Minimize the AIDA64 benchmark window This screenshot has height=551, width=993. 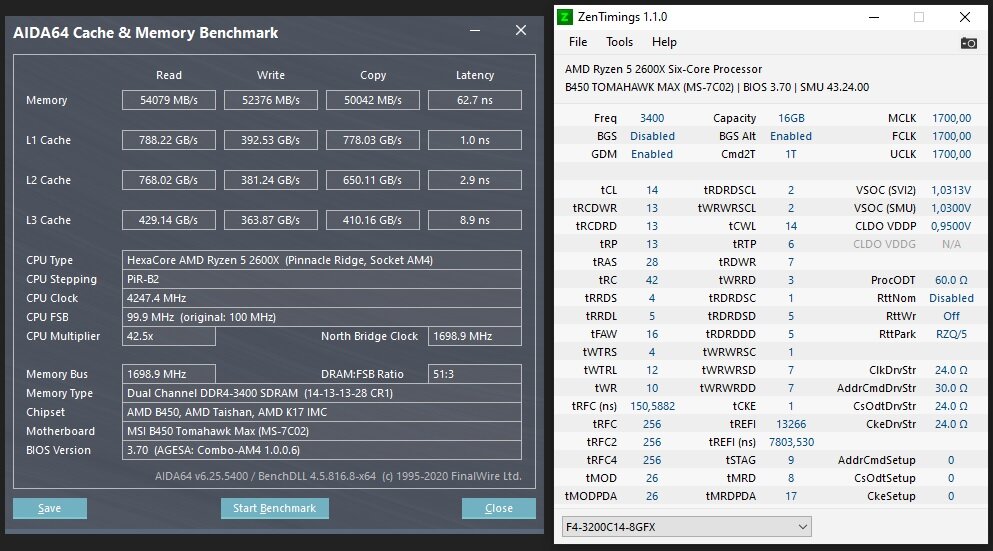(475, 30)
